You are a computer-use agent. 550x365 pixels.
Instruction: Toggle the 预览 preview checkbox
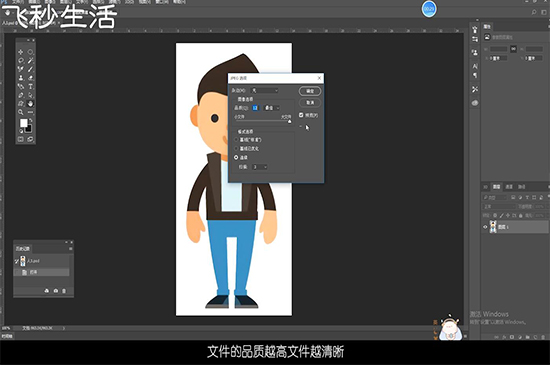[301, 115]
